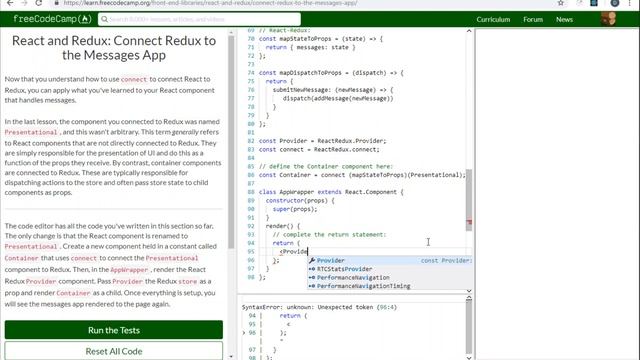Open the News menu item
The height and width of the screenshot is (360, 640).
coord(564,19)
